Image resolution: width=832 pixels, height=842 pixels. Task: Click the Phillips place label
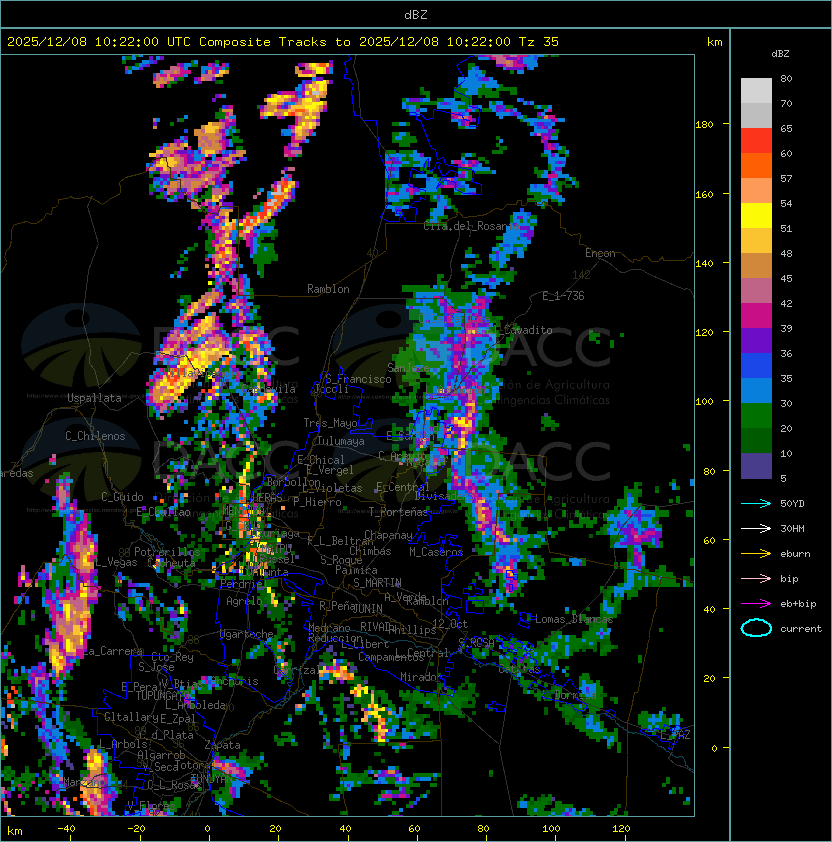pyautogui.click(x=412, y=630)
